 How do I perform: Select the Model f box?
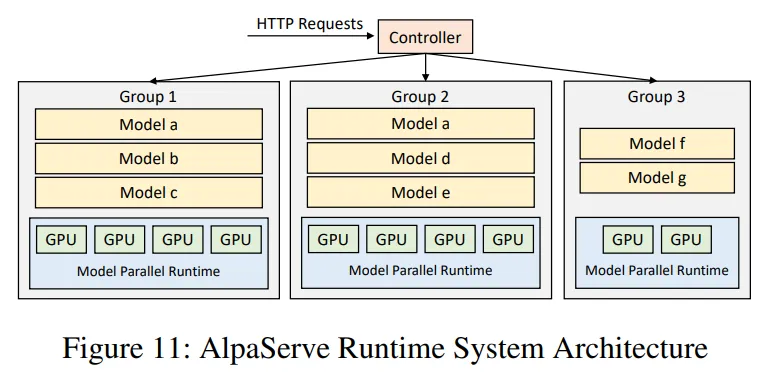coord(657,144)
